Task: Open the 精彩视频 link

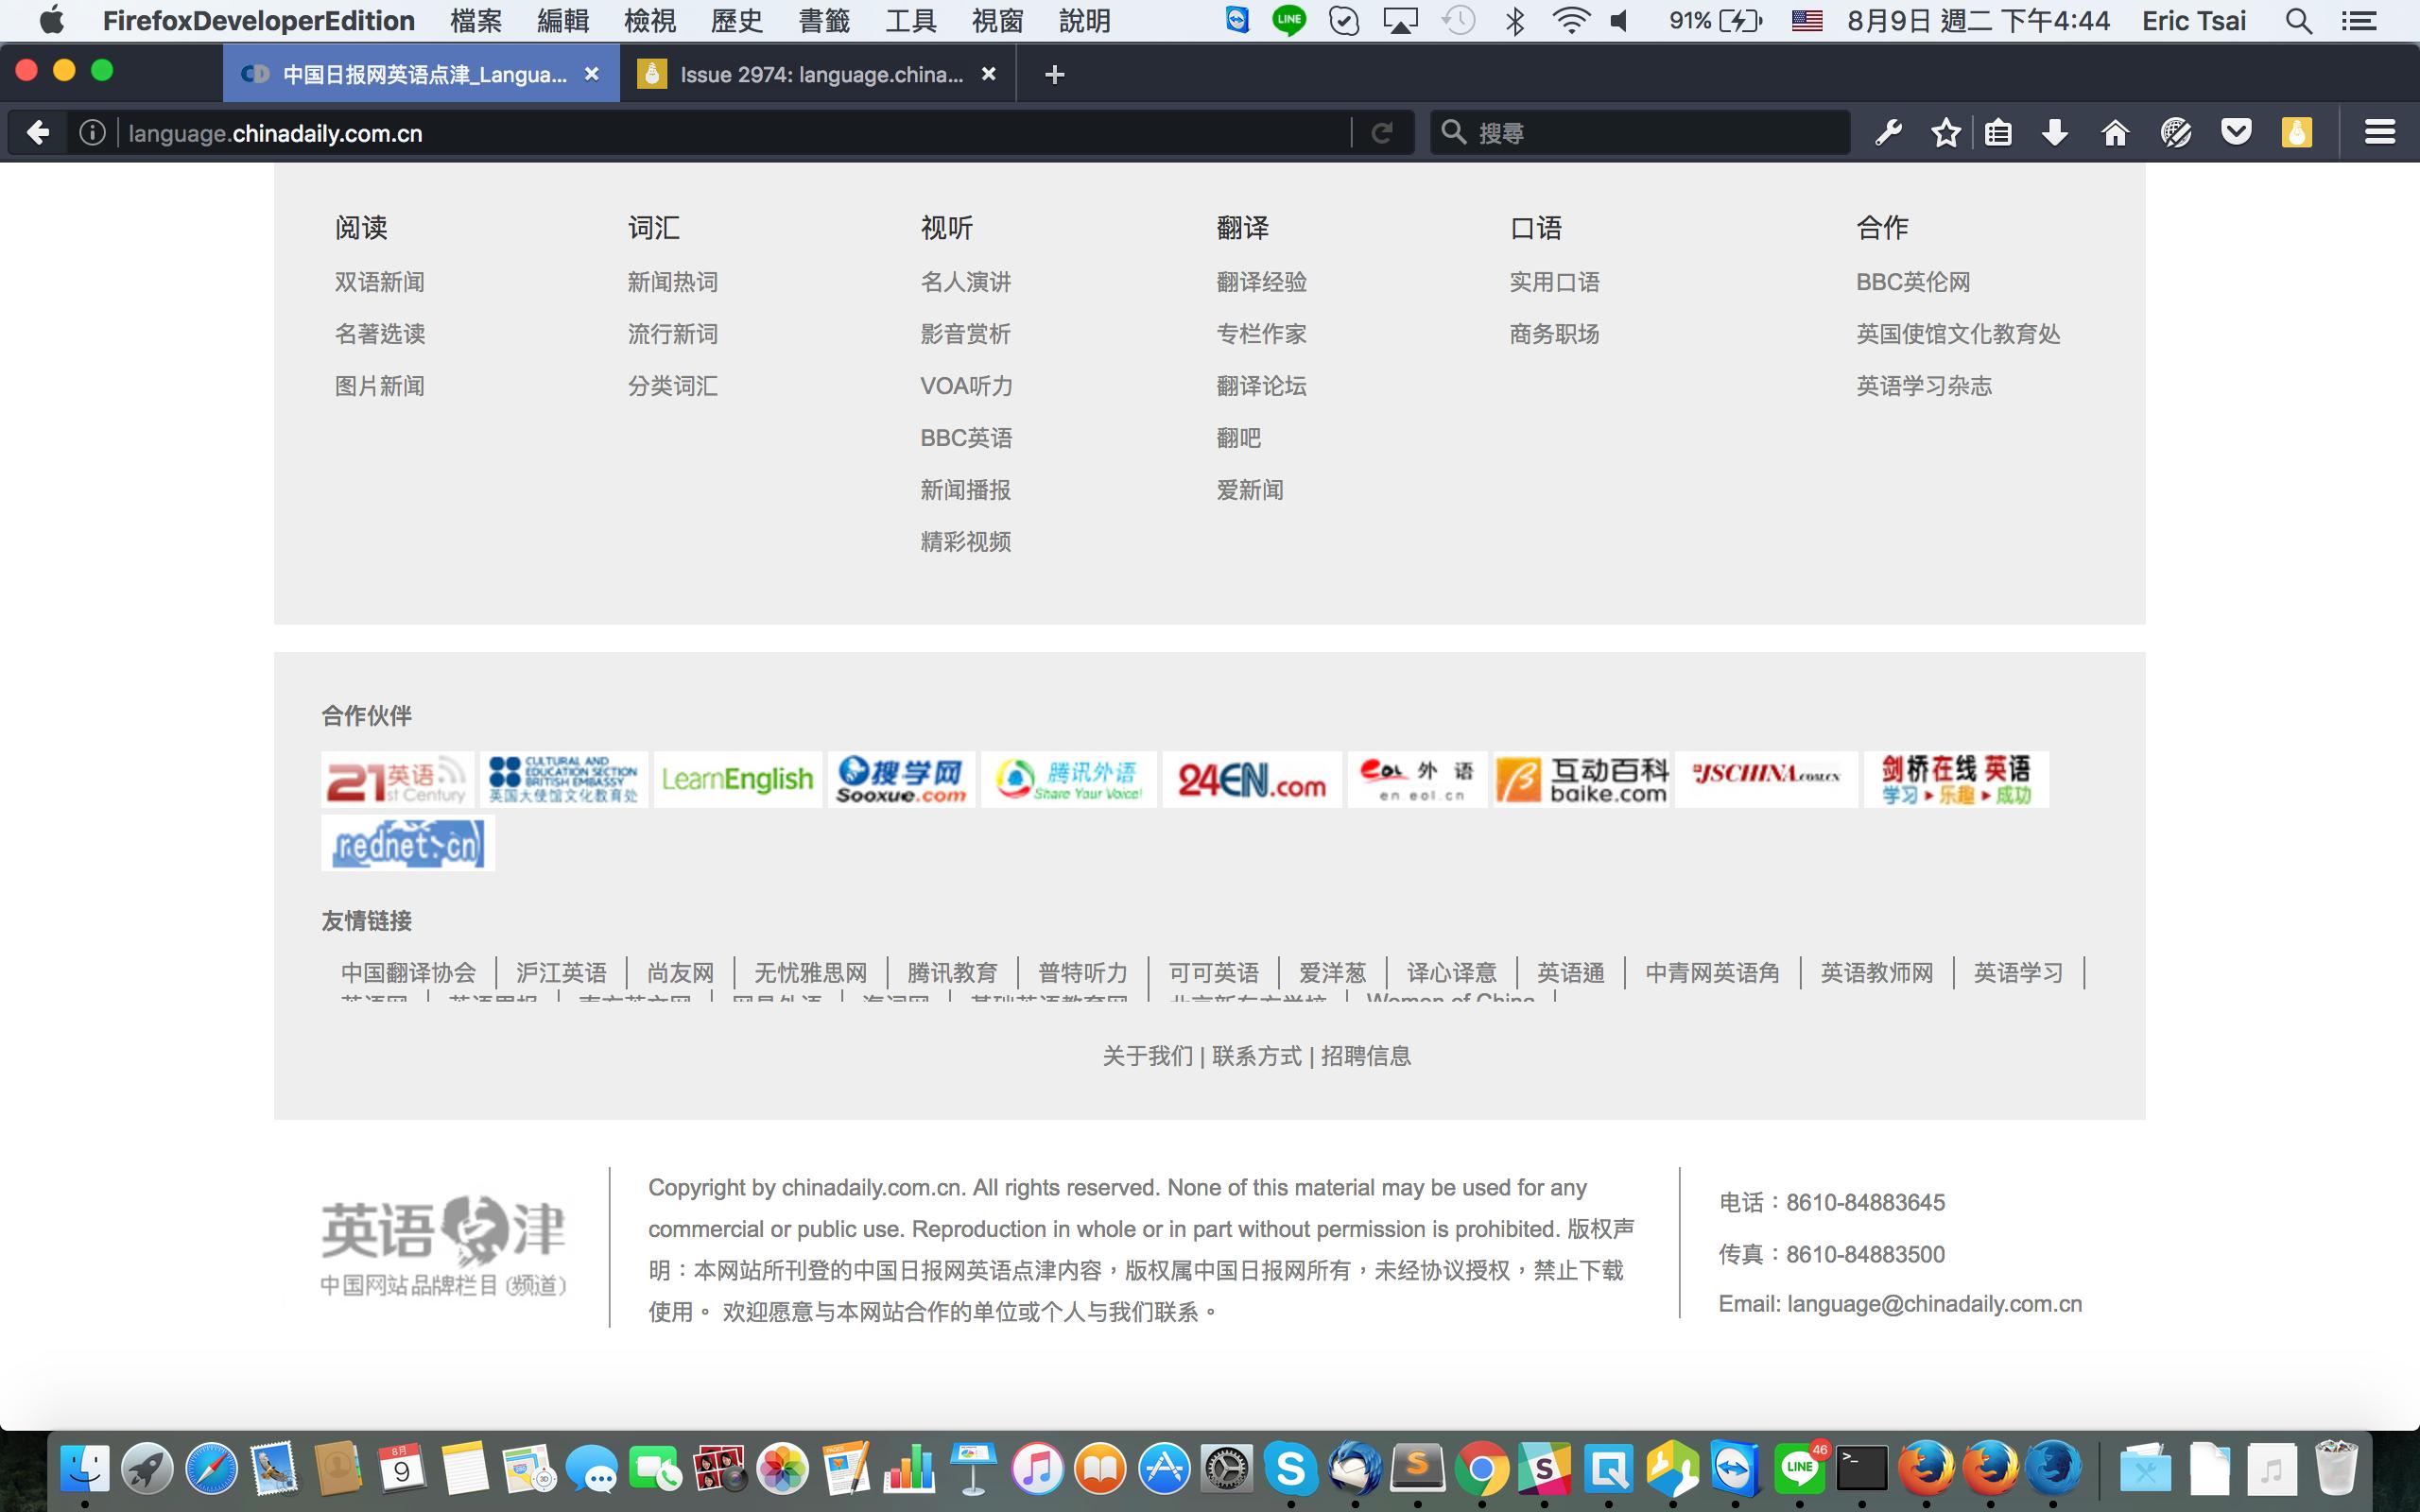Action: [x=966, y=542]
